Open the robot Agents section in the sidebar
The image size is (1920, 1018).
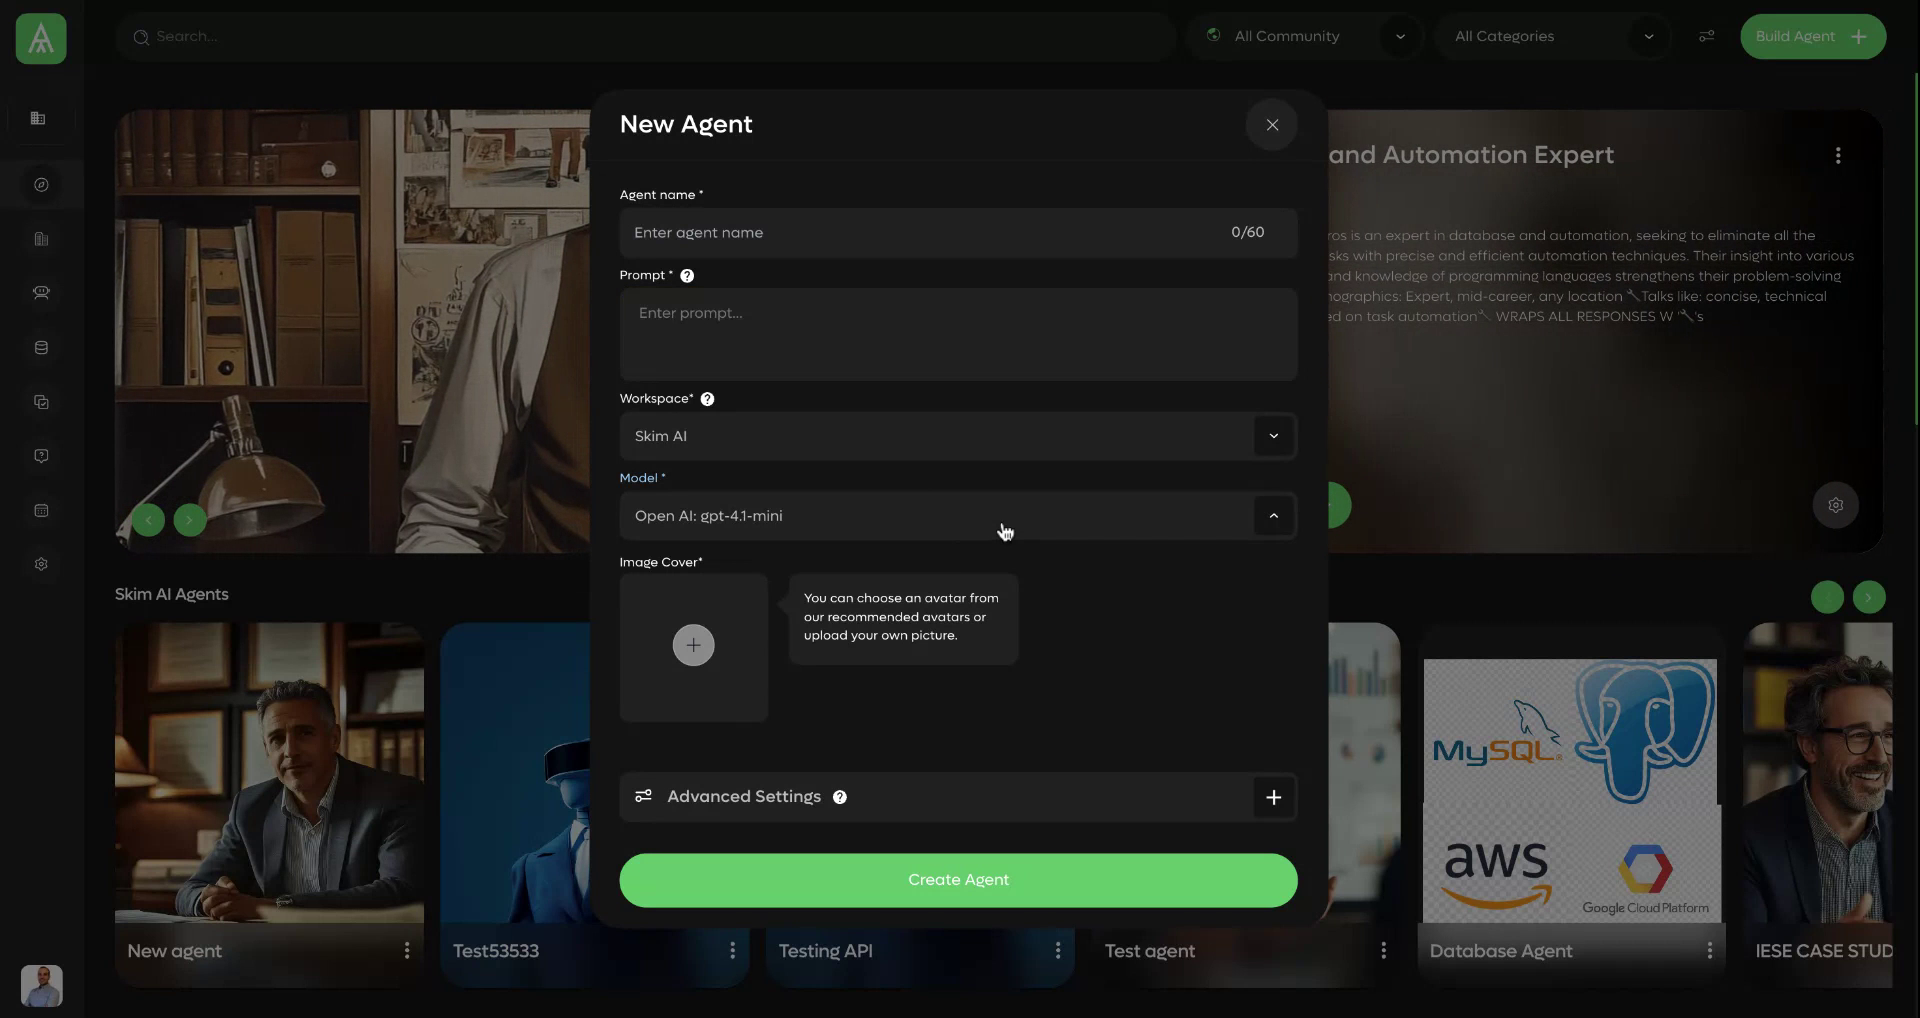click(x=40, y=293)
